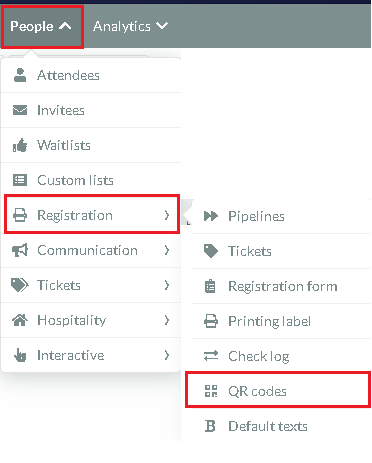The width and height of the screenshot is (372, 463).
Task: Click the Custom lists table icon
Action: pos(20,180)
